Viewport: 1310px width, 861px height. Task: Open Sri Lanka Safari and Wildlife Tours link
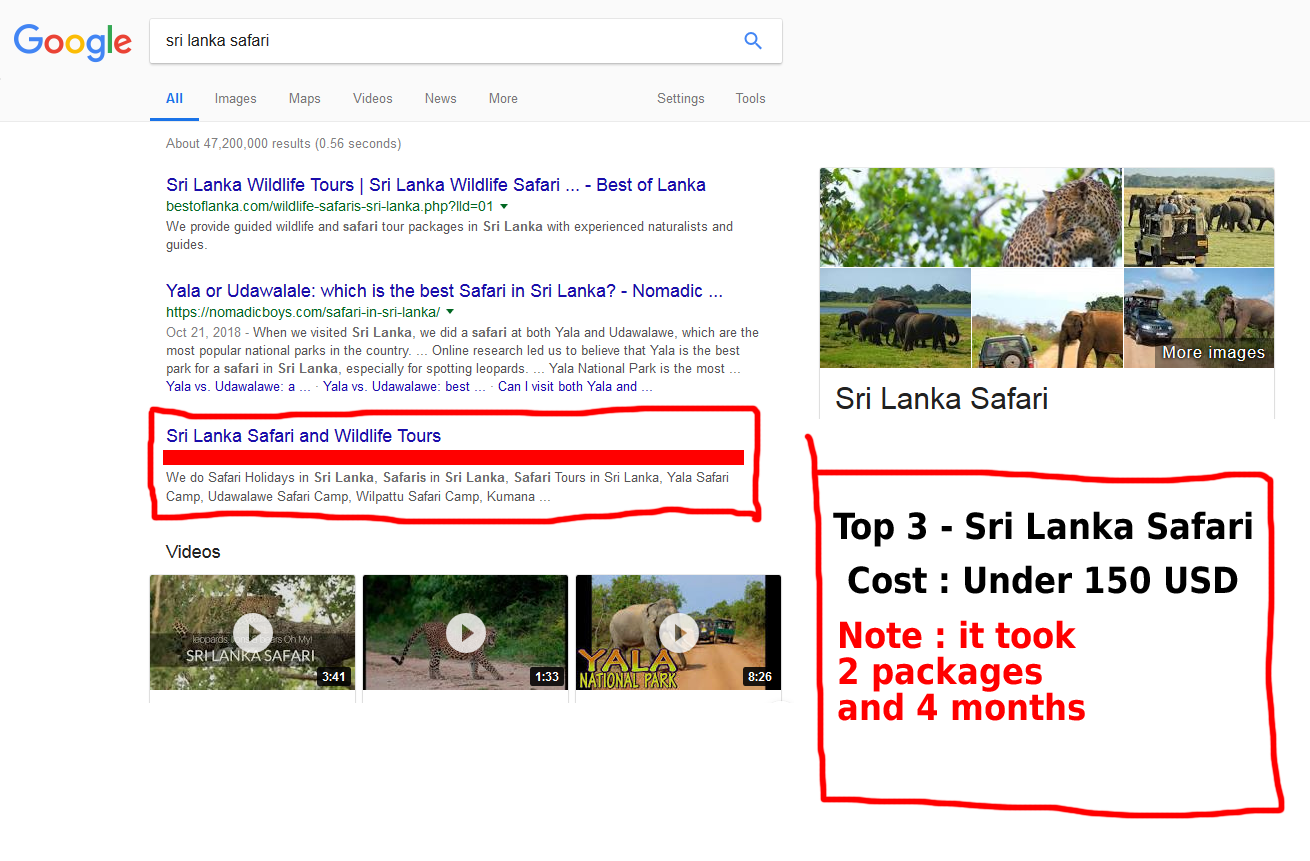303,436
